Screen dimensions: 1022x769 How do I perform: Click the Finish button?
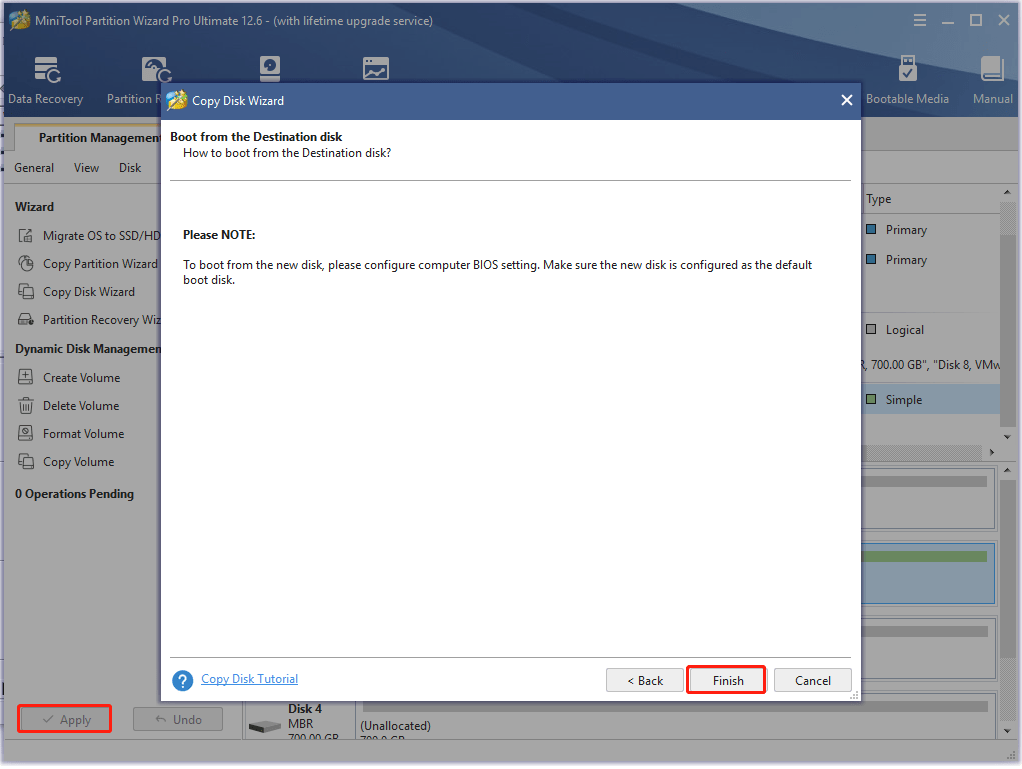click(x=725, y=680)
